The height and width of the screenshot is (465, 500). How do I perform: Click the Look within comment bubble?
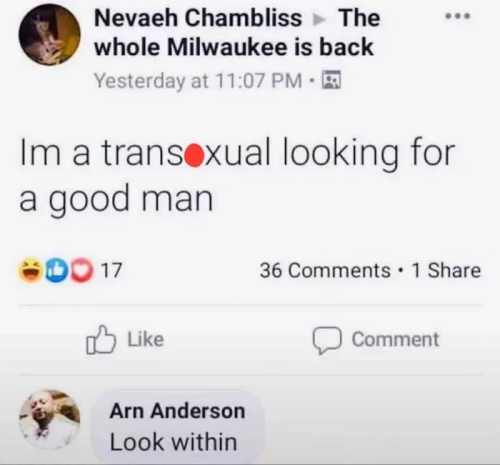(177, 427)
